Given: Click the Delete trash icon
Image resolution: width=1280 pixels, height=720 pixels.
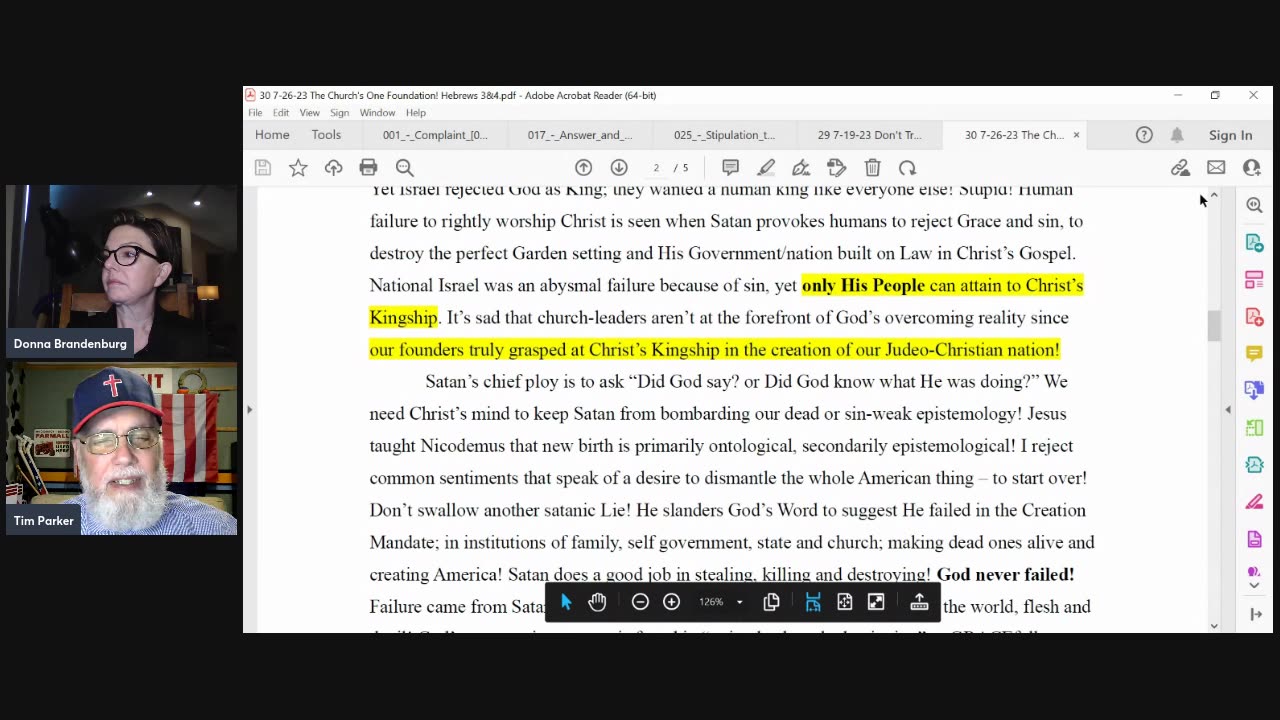Looking at the screenshot, I should coord(872,168).
